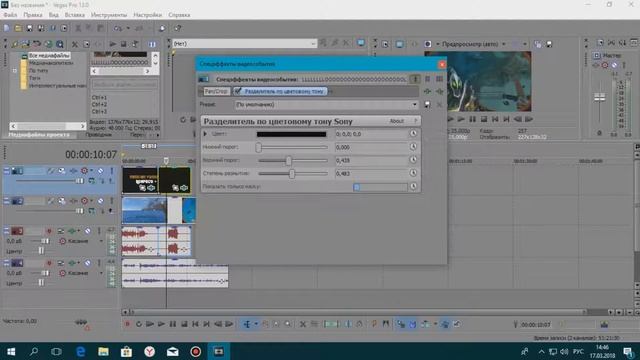The height and width of the screenshot is (360, 640).
Task: Click the animate clock icon for Цвет parameter
Action: (x=413, y=133)
